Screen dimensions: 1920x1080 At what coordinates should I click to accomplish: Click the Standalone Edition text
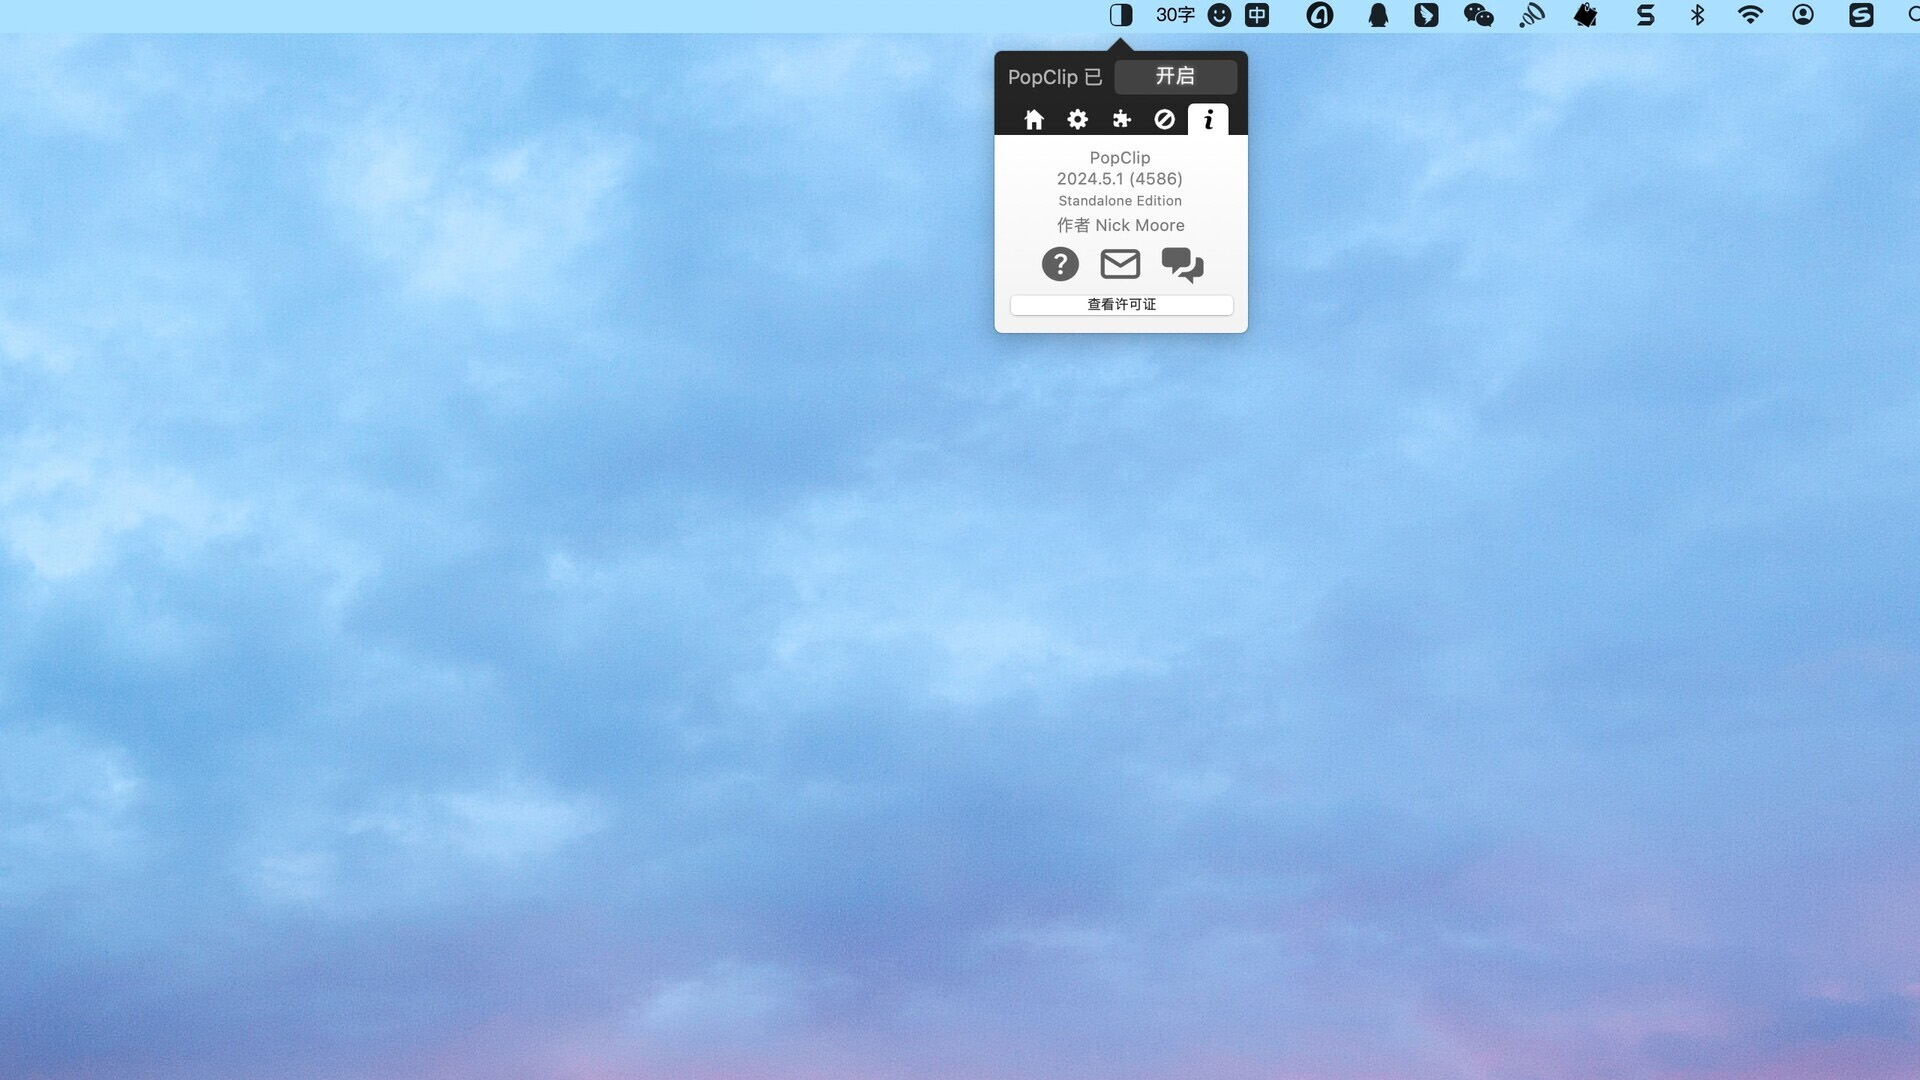1120,201
